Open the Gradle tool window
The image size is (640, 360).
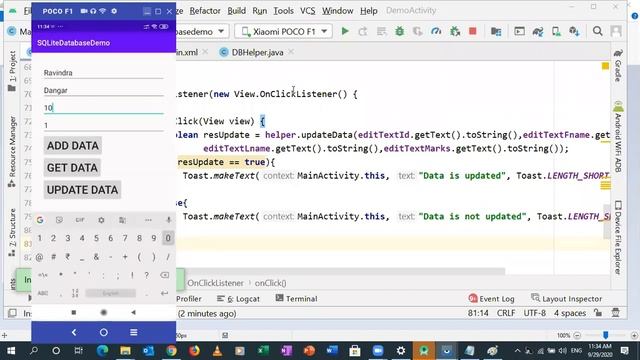618,65
